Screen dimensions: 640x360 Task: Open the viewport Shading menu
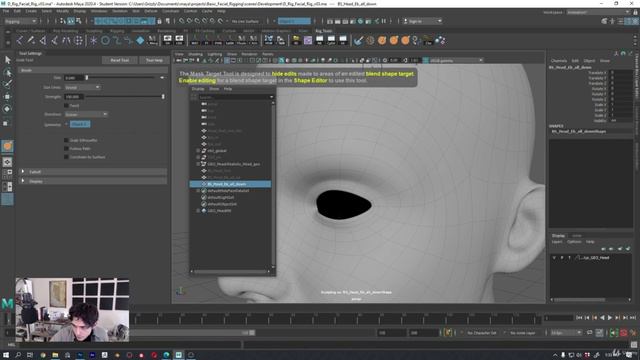[195, 54]
